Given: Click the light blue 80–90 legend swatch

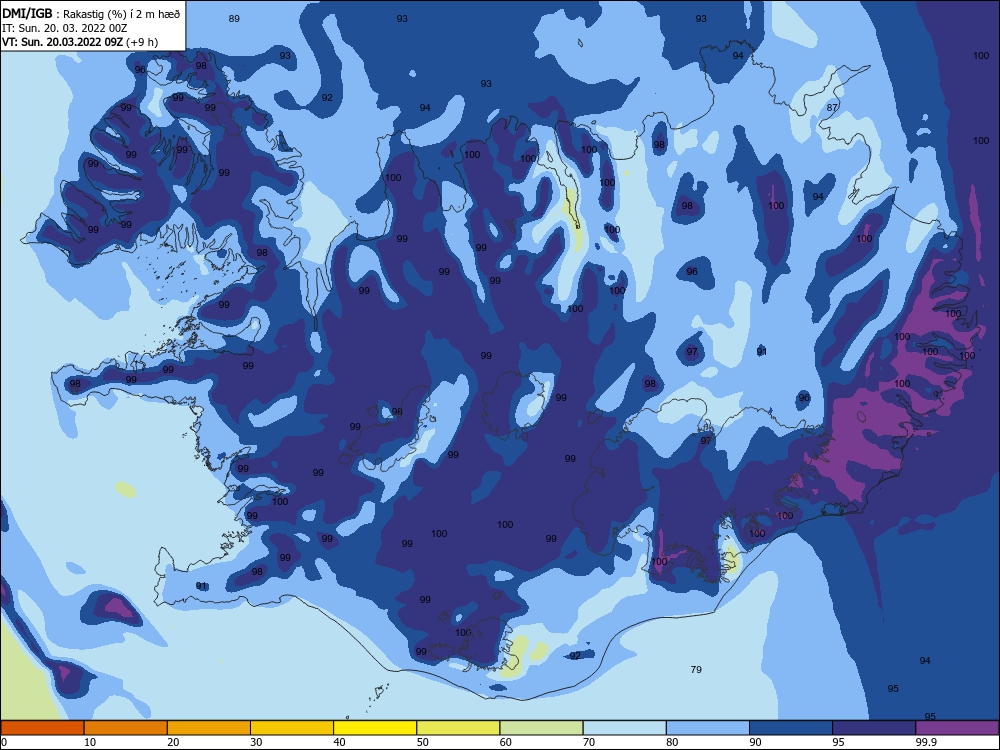Looking at the screenshot, I should point(708,728).
